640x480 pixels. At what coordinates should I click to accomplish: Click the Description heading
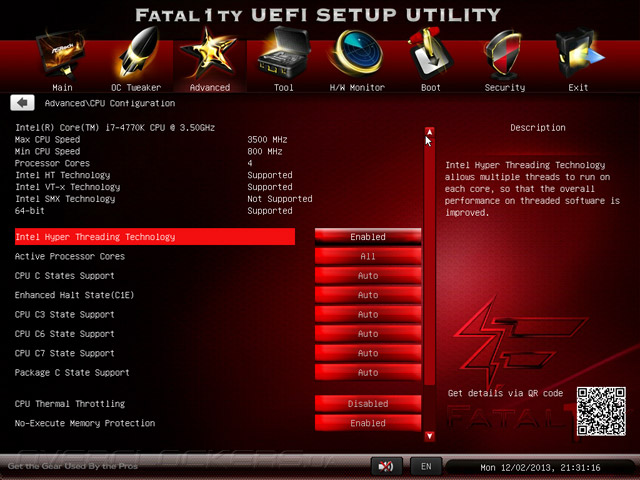point(538,128)
